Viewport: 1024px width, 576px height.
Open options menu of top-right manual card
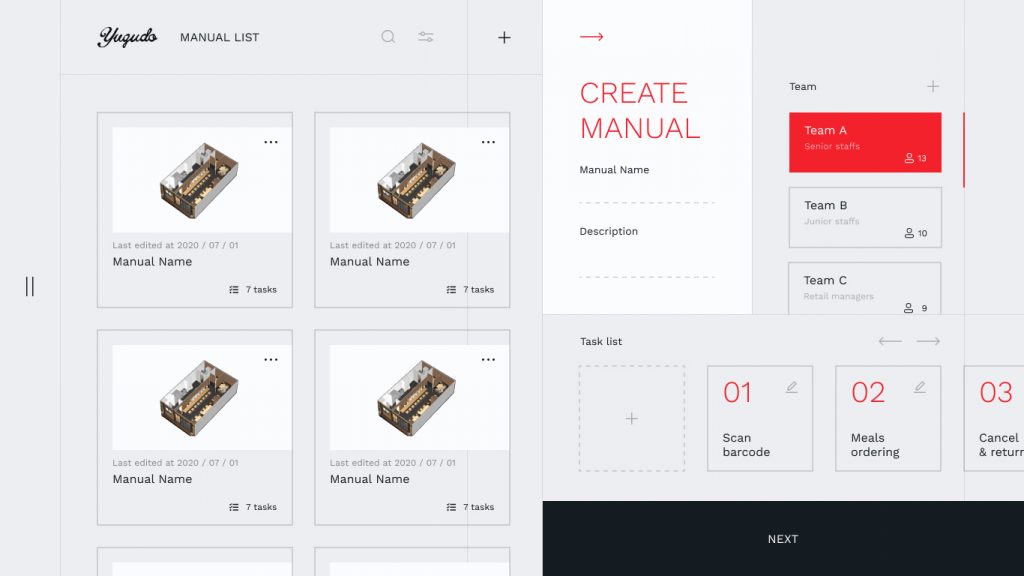pos(488,142)
